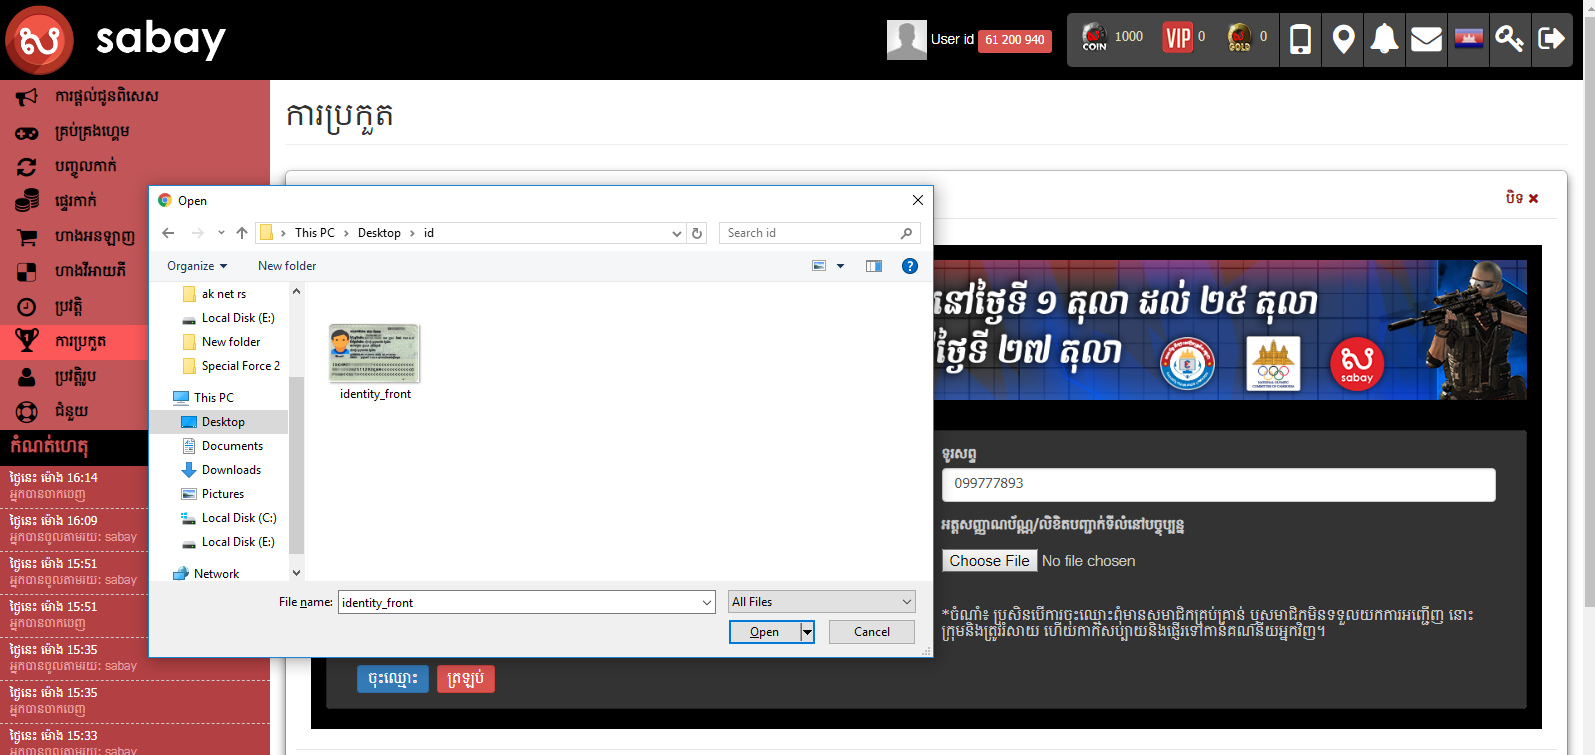Select the identity_front image thumbnail
This screenshot has width=1595, height=755.
375,354
